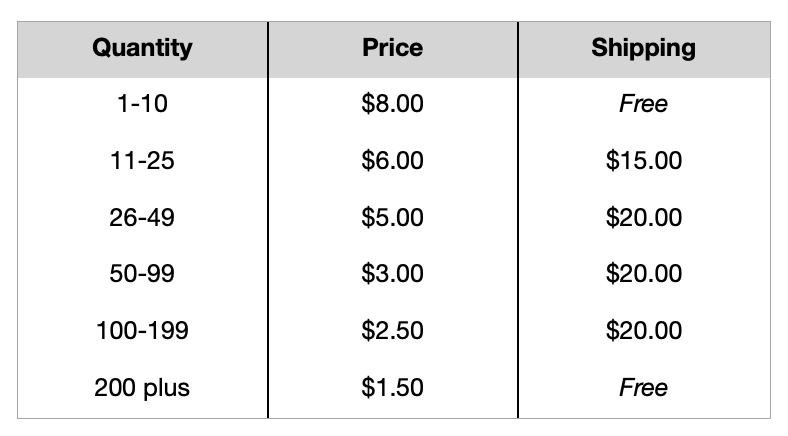
Task: Select $20.00 shipping in 100-199 row
Action: click(643, 330)
